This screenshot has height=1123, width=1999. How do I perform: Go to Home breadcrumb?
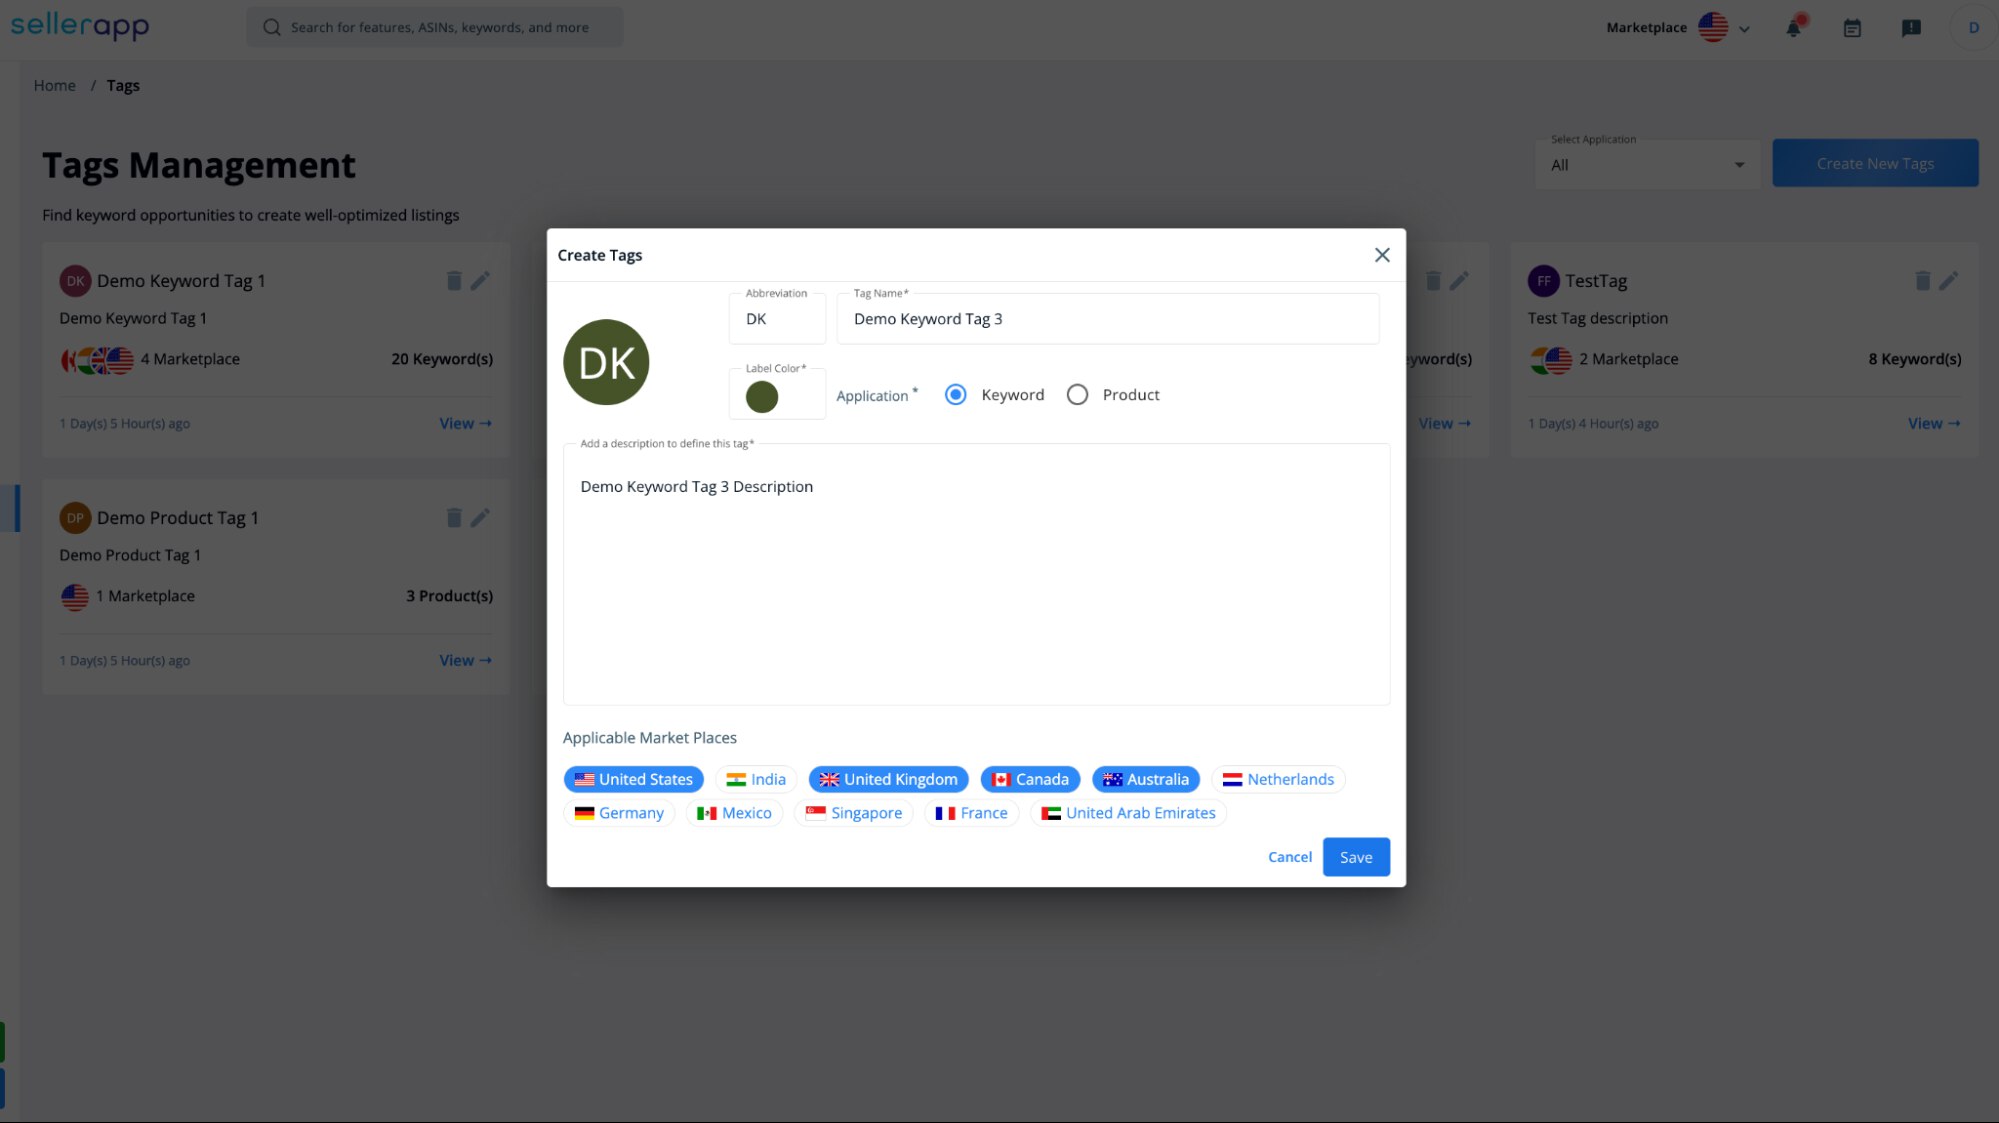click(54, 86)
